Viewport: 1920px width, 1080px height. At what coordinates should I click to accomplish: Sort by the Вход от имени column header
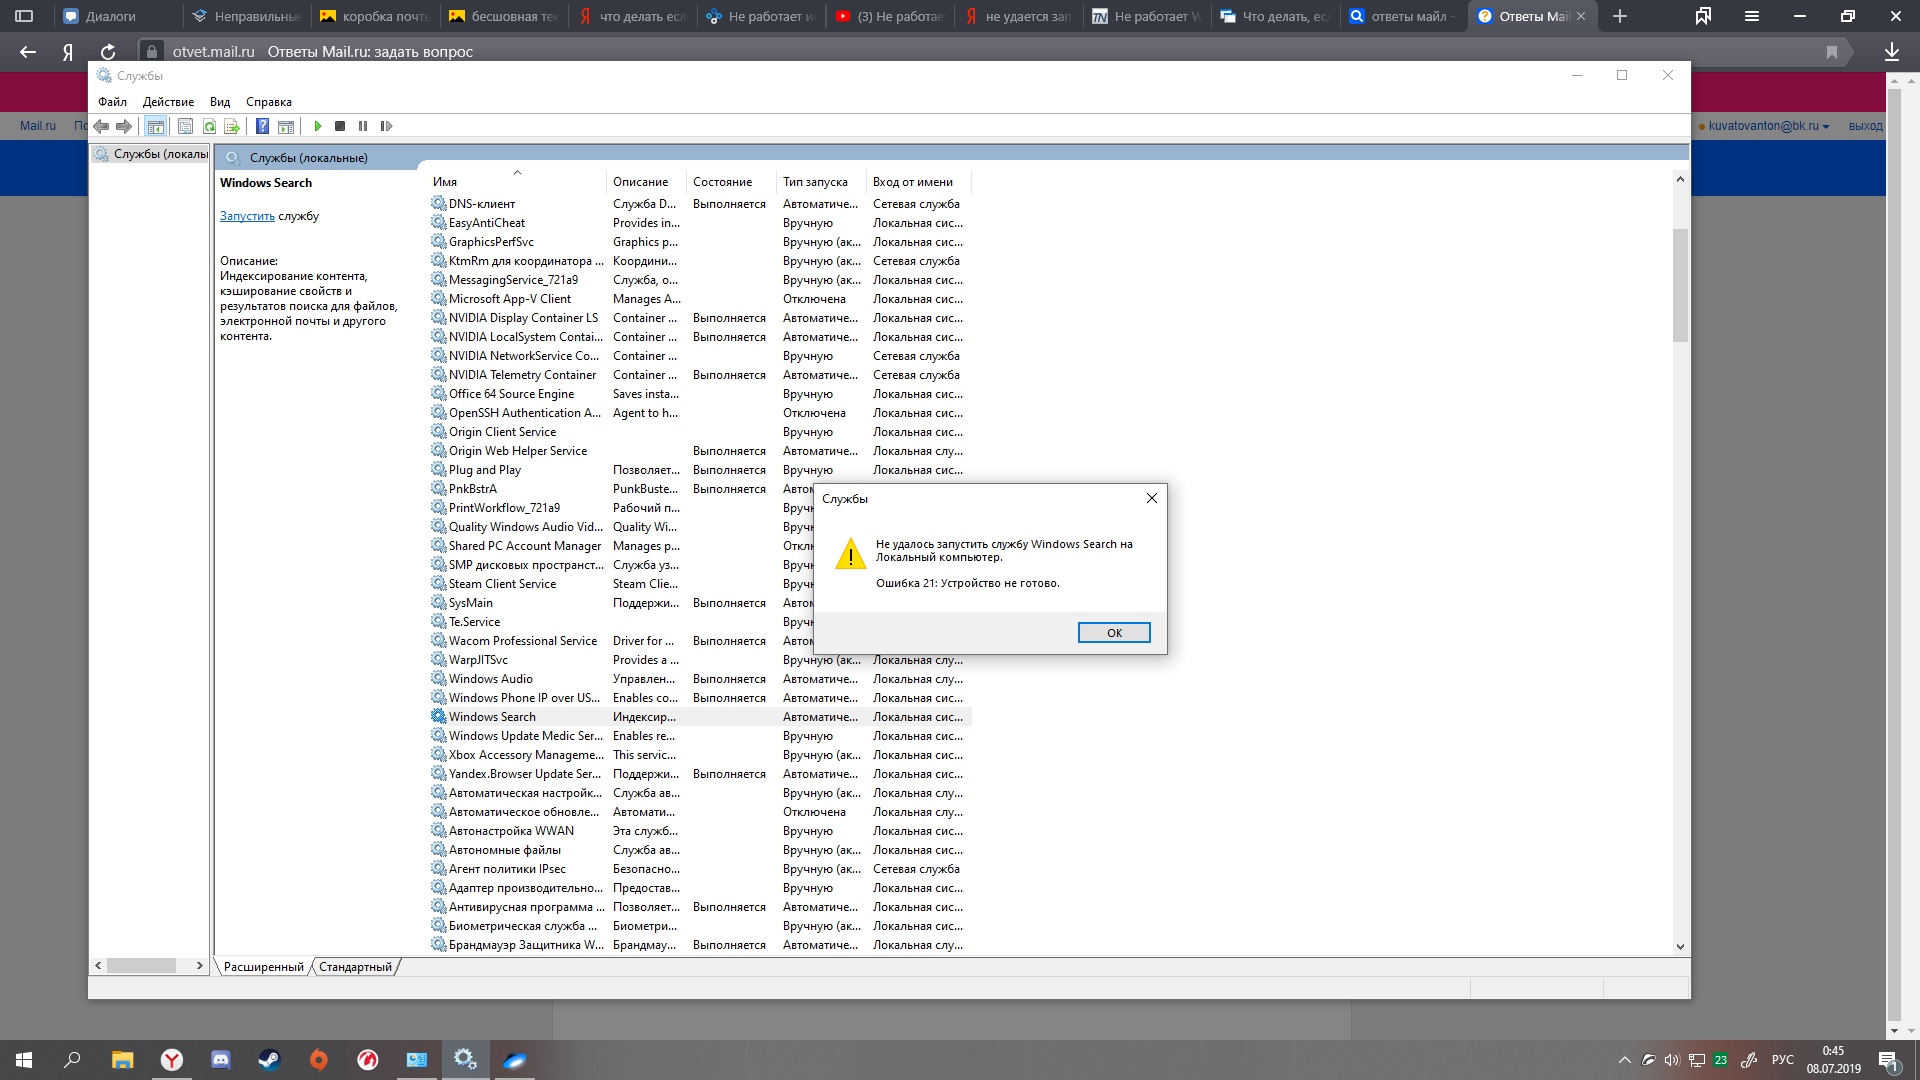pos(919,182)
